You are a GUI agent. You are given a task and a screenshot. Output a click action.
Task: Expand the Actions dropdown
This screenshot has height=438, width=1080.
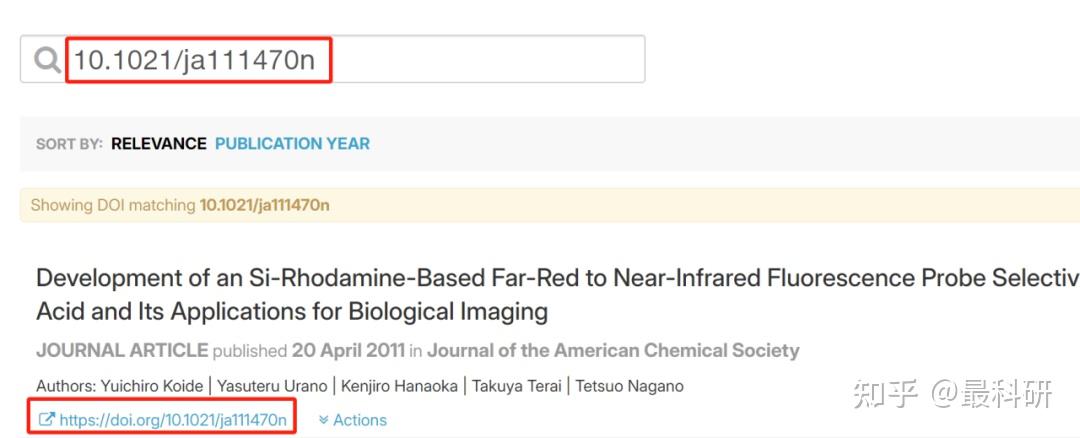(x=353, y=420)
